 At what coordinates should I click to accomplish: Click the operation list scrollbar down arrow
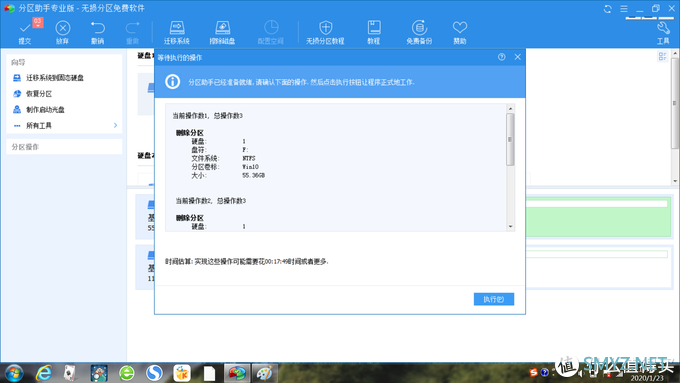[x=510, y=226]
